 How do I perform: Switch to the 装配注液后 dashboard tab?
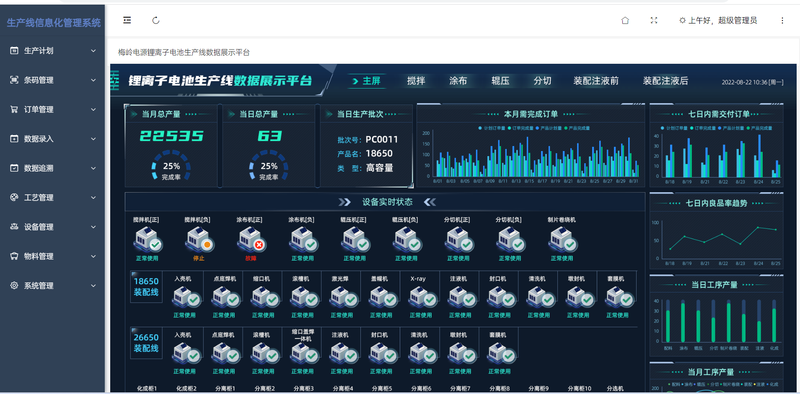(x=666, y=81)
